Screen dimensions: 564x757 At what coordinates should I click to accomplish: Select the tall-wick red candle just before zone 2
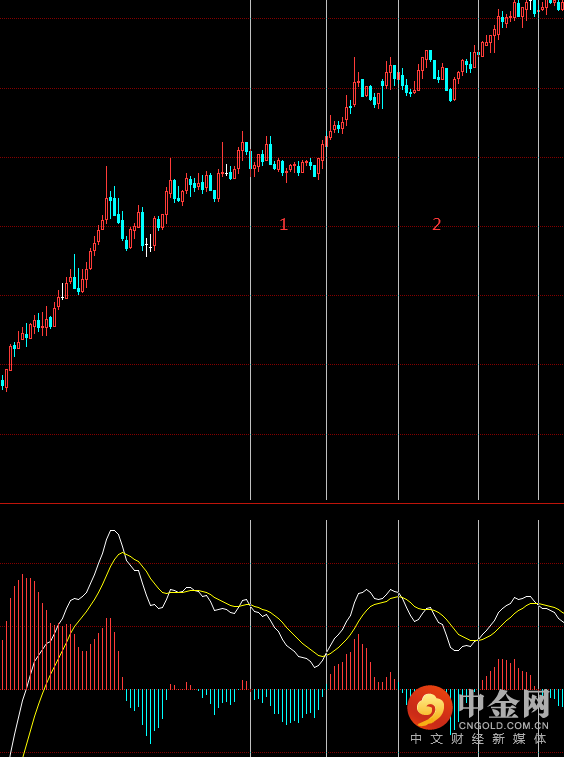coord(354,82)
